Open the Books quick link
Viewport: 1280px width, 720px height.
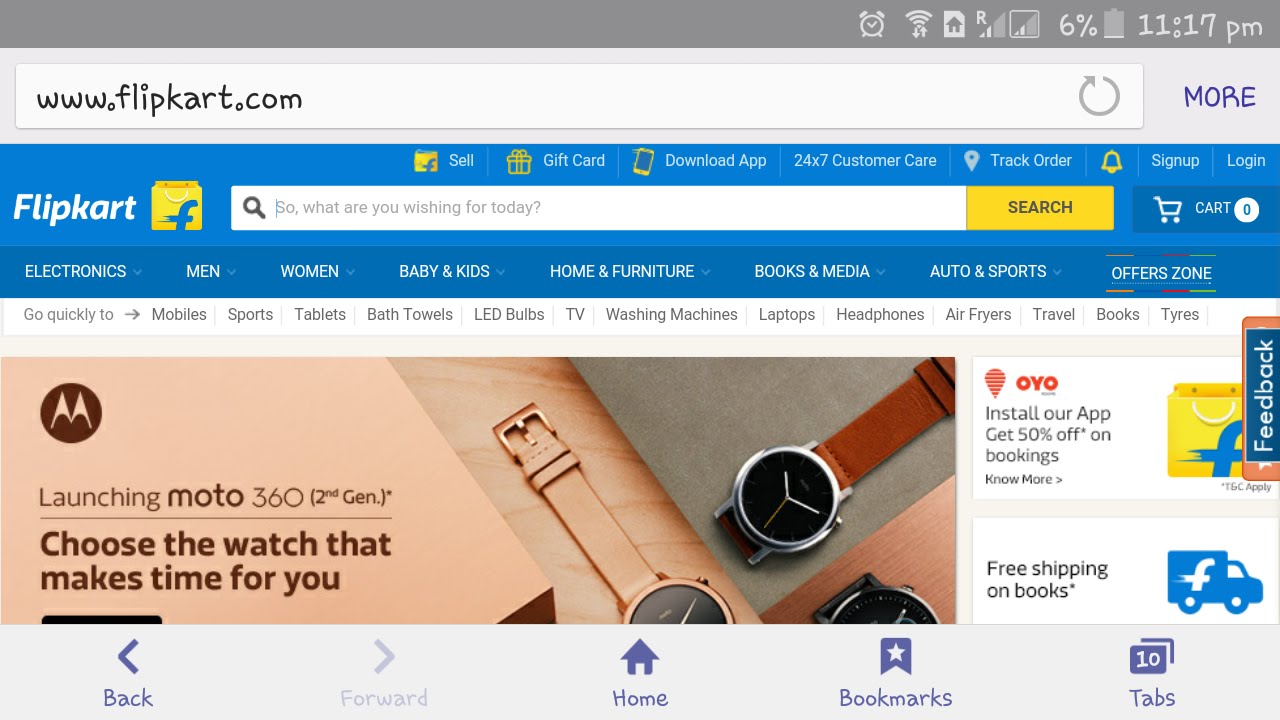tap(1118, 314)
